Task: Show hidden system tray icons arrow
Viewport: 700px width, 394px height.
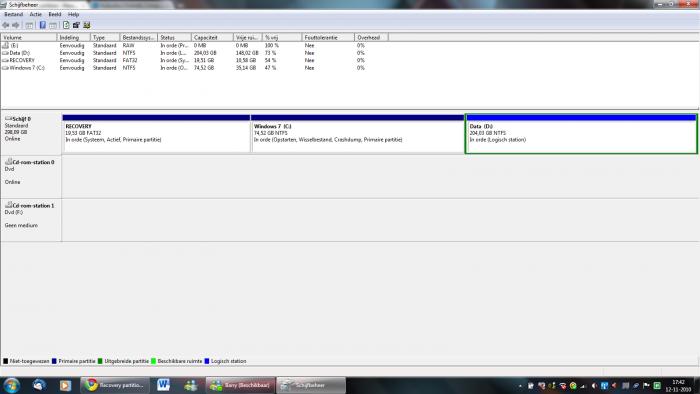Action: coord(520,386)
